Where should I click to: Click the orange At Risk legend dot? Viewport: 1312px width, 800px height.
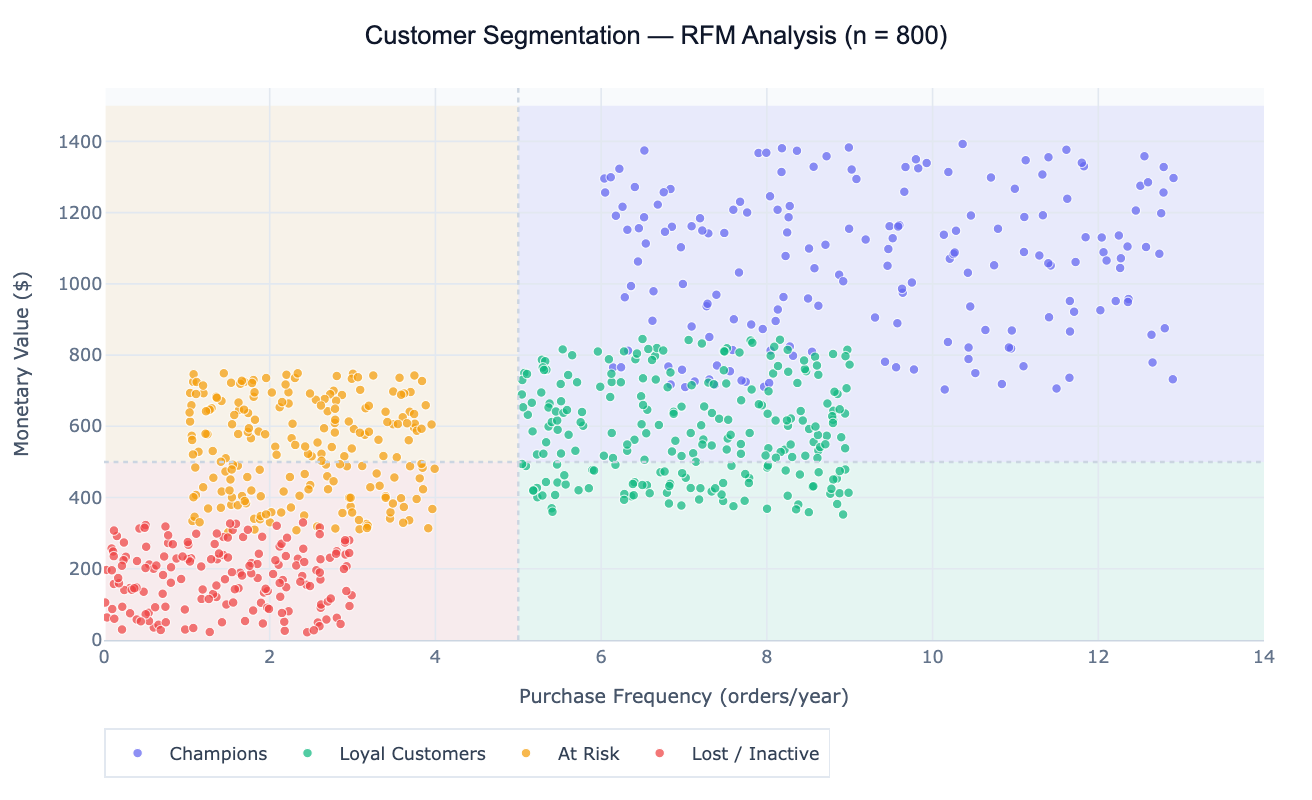tap(525, 754)
